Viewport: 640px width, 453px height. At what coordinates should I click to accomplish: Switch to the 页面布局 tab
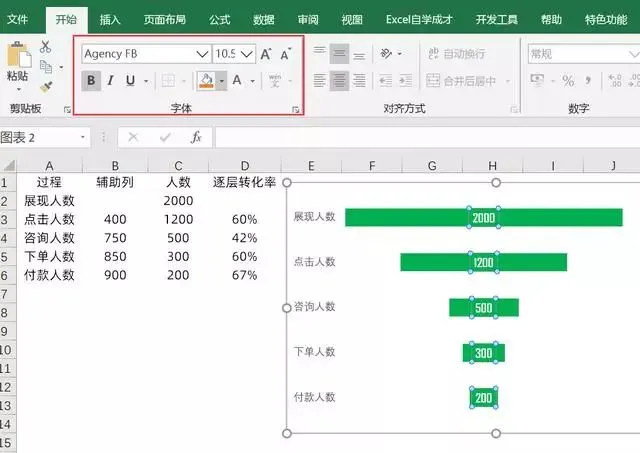[x=165, y=19]
